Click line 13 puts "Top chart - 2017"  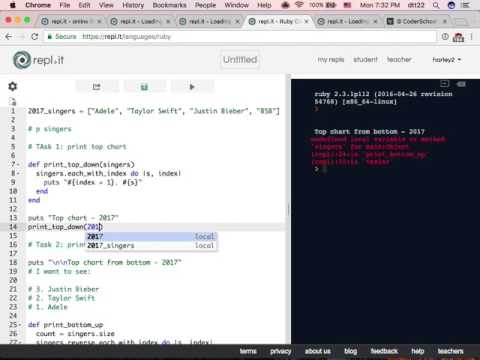[x=73, y=218]
